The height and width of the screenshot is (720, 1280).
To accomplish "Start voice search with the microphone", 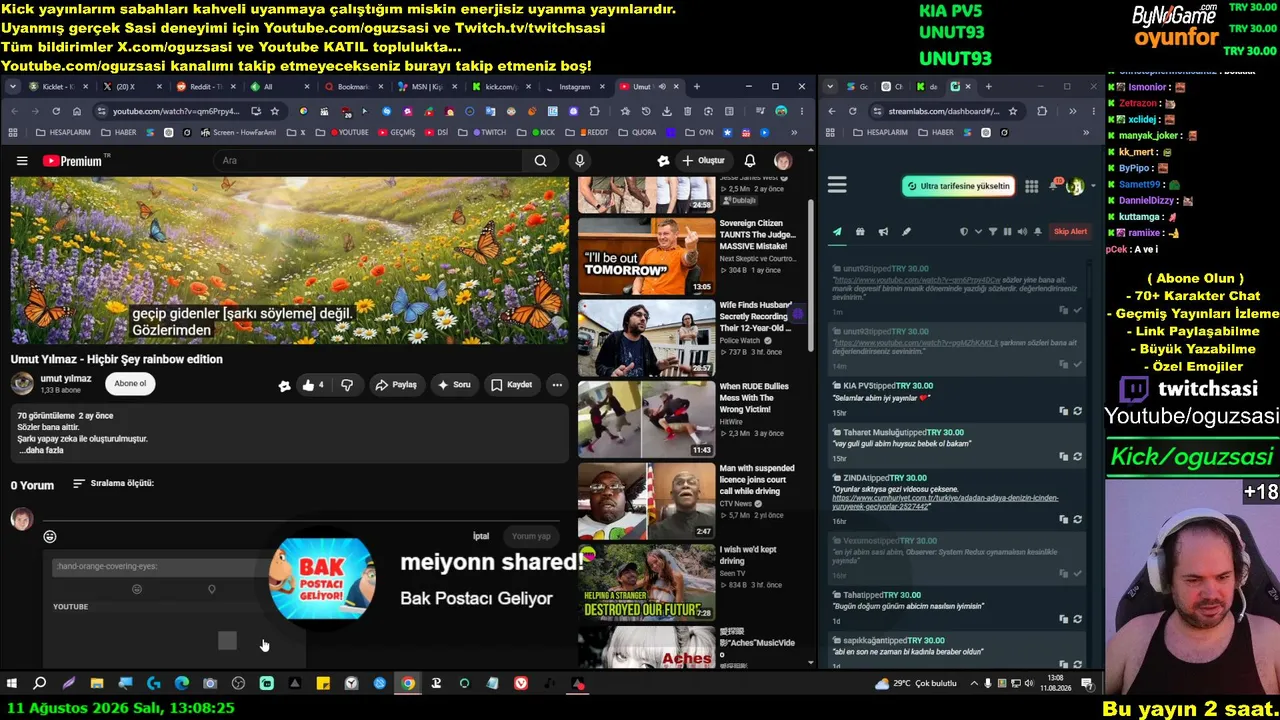I will point(580,161).
